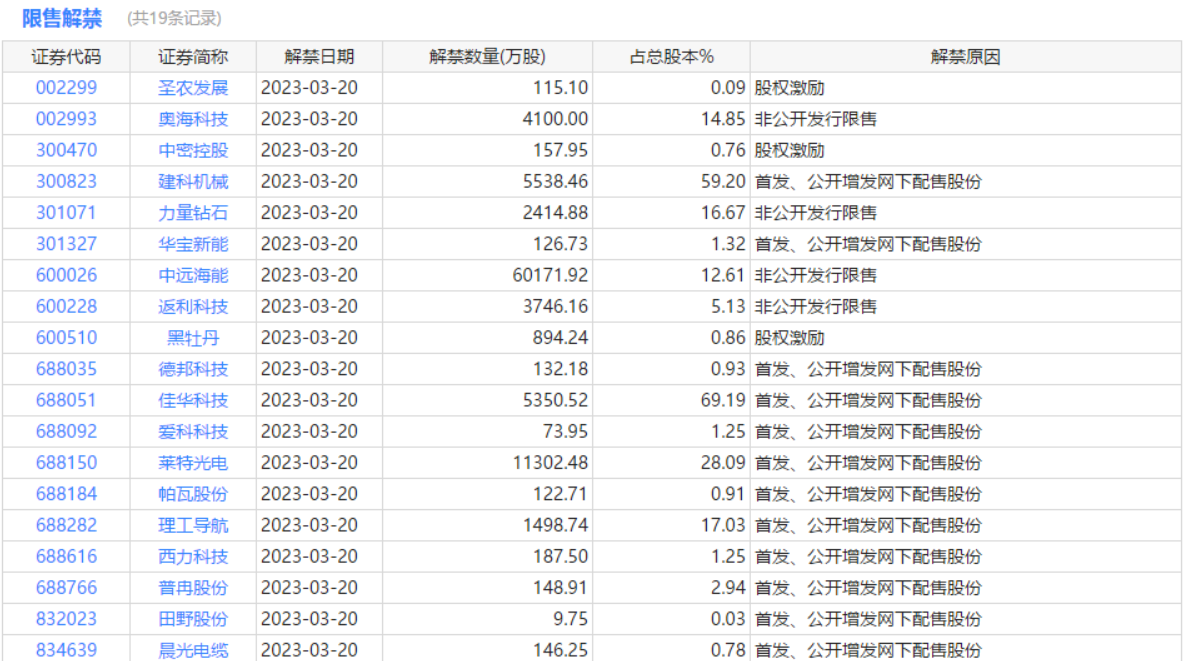Open stock name link 圣农发展
The height and width of the screenshot is (661, 1183).
(x=193, y=88)
